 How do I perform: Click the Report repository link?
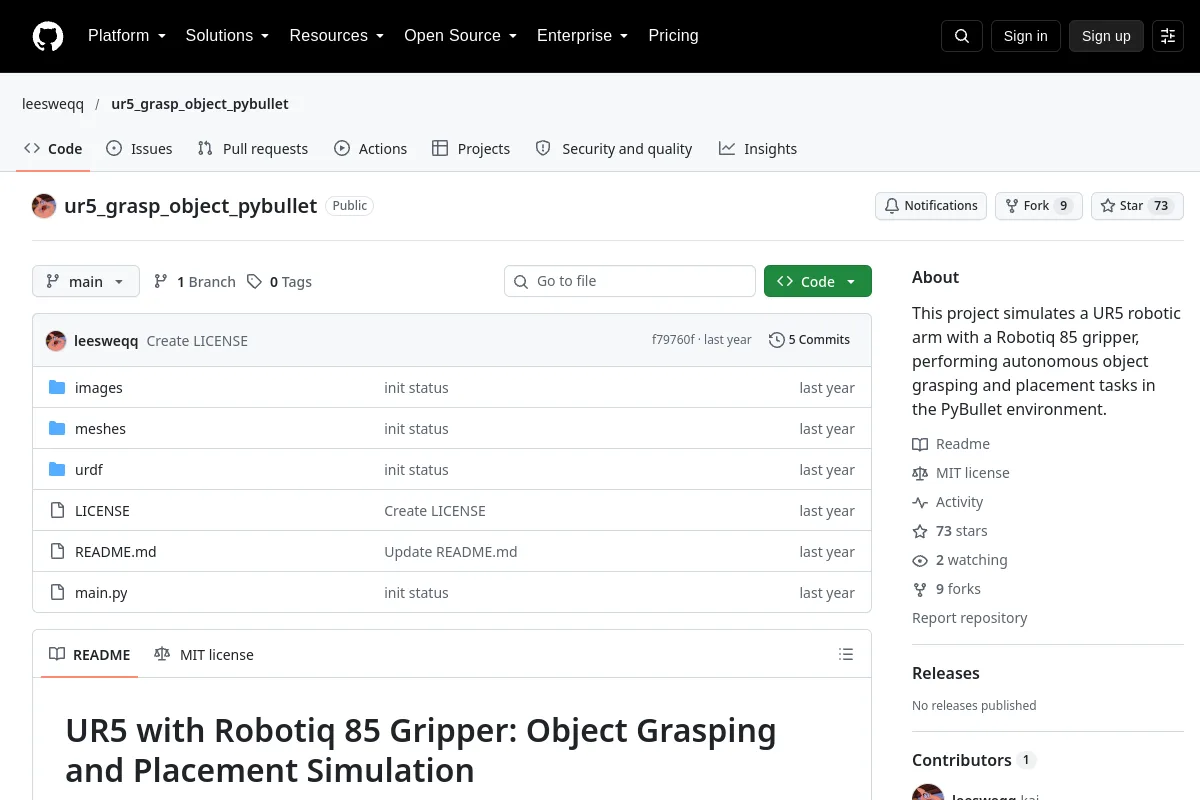click(x=970, y=618)
